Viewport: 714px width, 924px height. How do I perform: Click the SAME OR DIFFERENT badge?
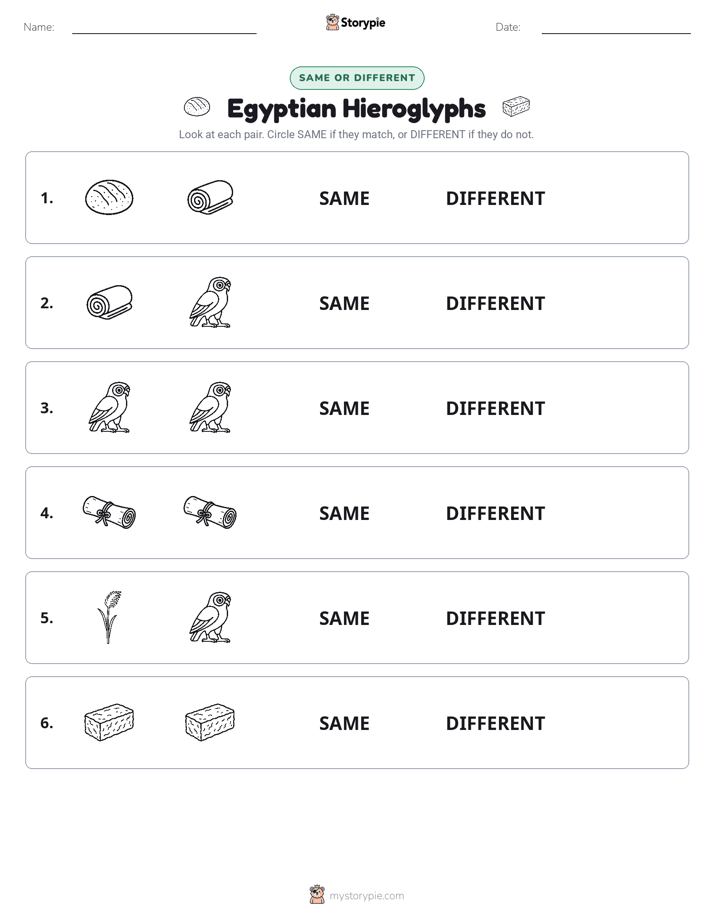(x=357, y=78)
